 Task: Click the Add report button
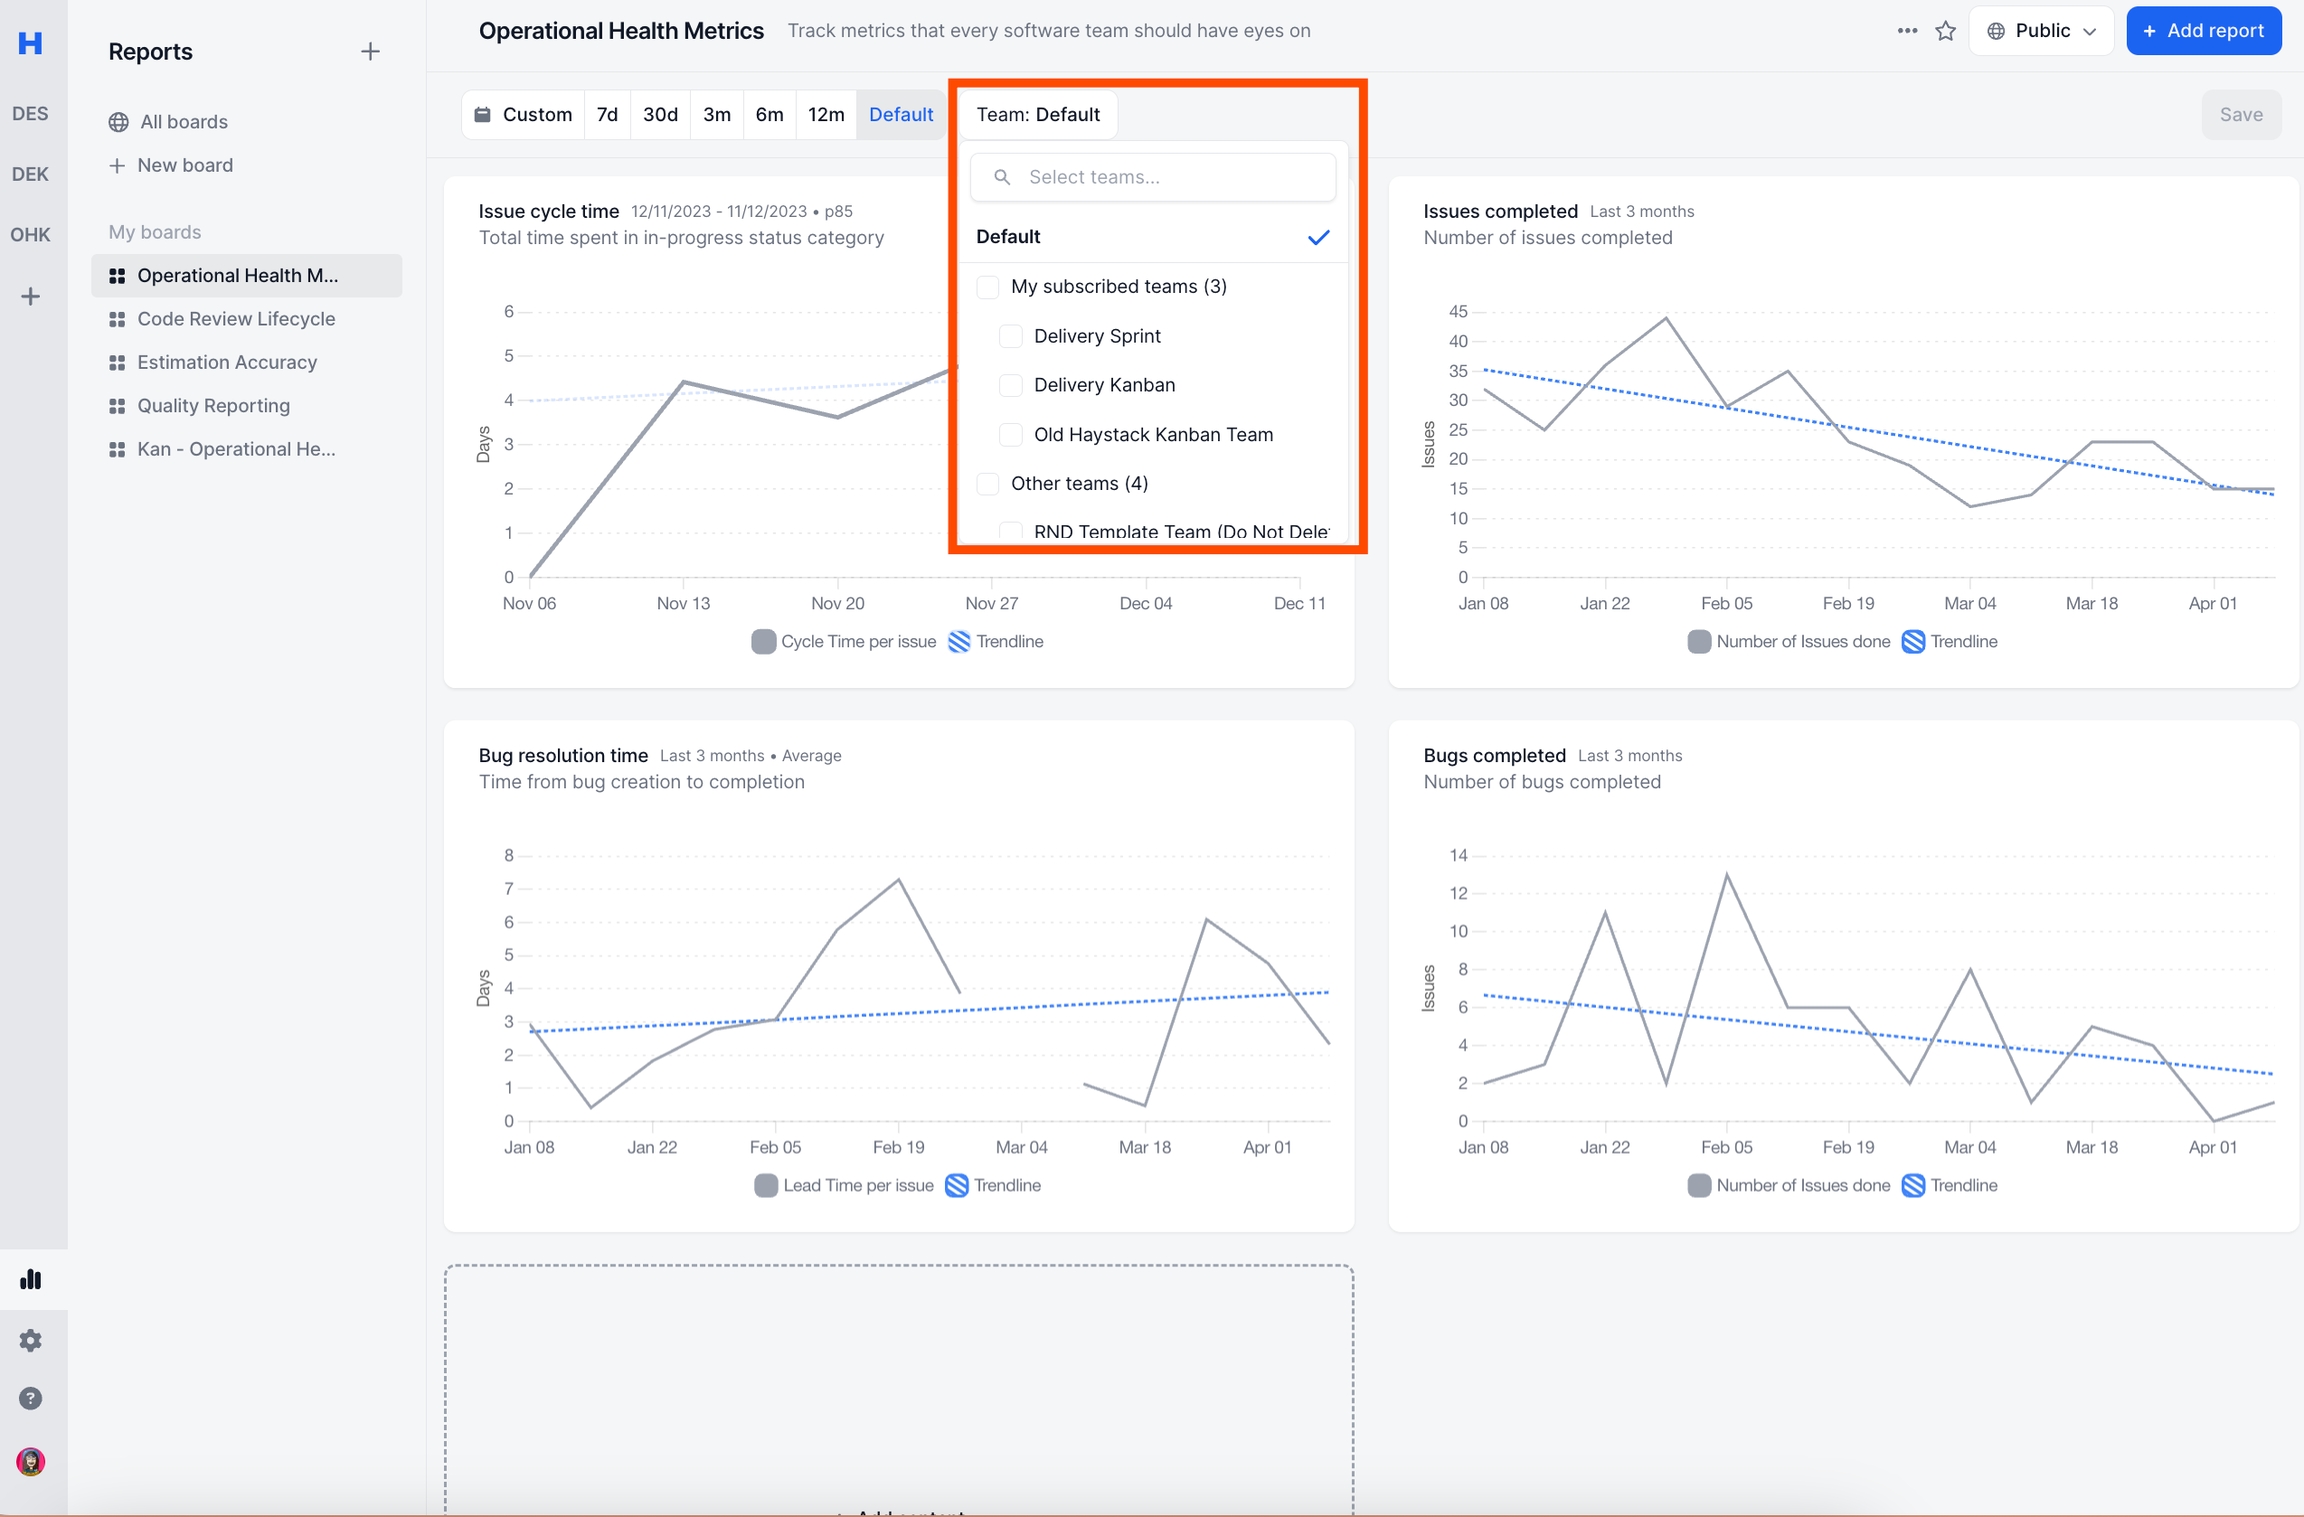(2204, 31)
